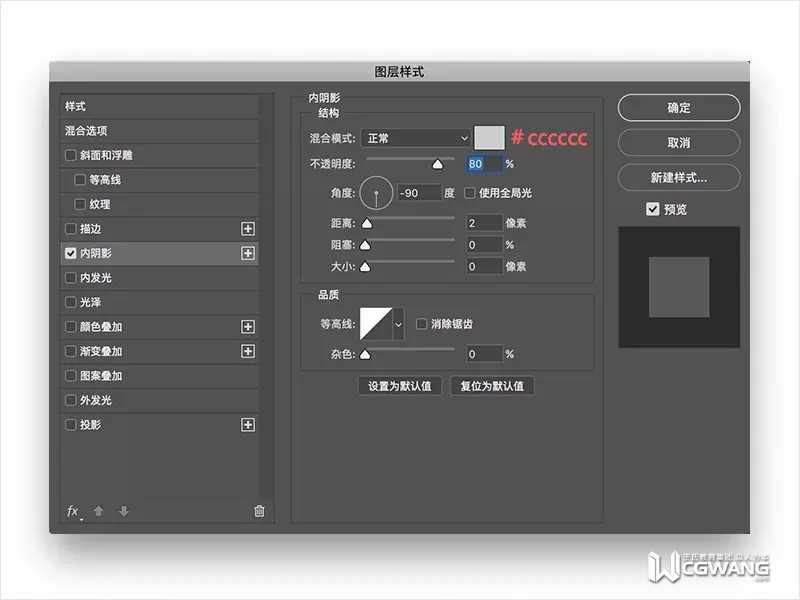Click the 等高线 contour thumbnail
Screen dimensions: 800x600
pyautogui.click(x=376, y=324)
